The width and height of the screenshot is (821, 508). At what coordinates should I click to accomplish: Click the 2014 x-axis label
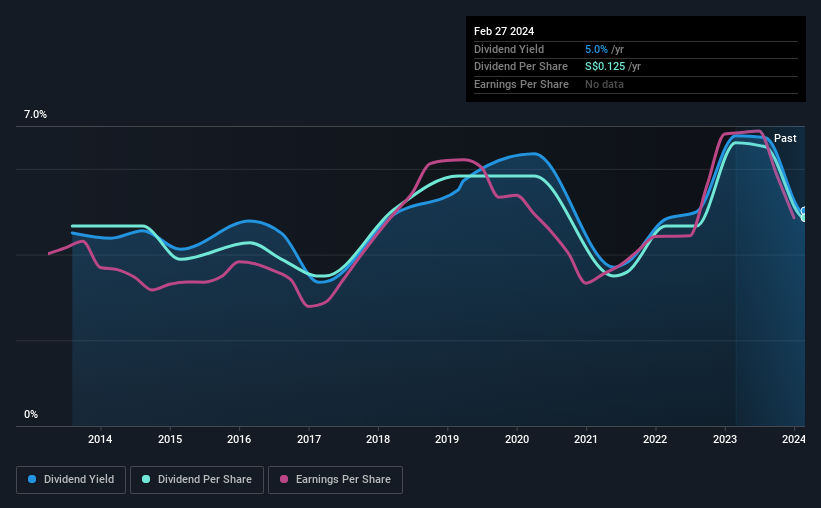click(x=100, y=439)
